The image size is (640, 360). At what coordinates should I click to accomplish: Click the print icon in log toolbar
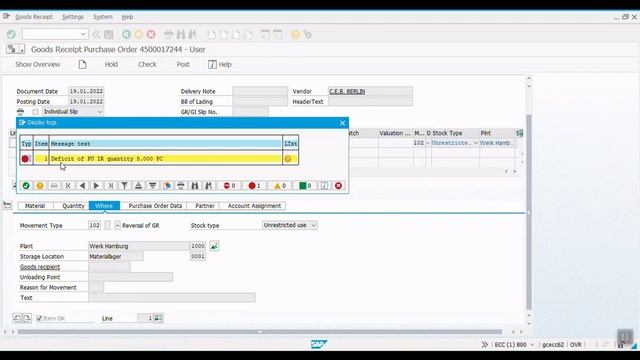click(181, 186)
